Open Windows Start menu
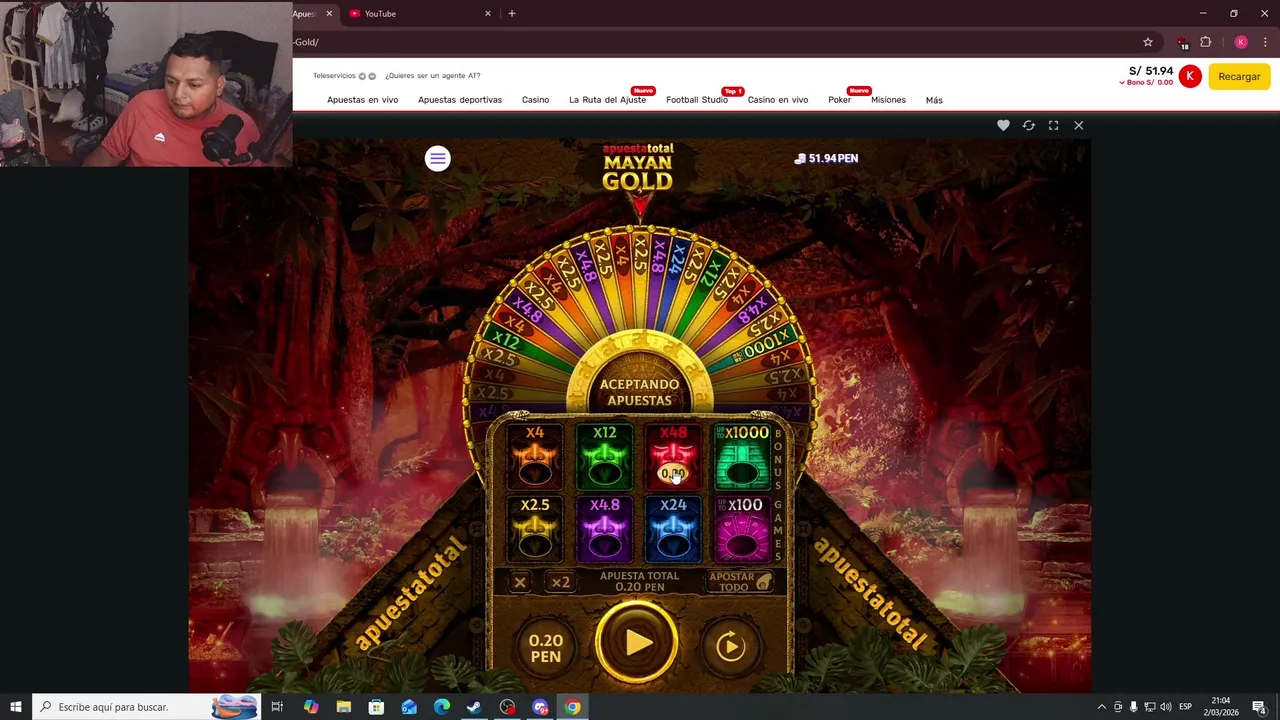This screenshot has width=1280, height=720. pyautogui.click(x=15, y=707)
